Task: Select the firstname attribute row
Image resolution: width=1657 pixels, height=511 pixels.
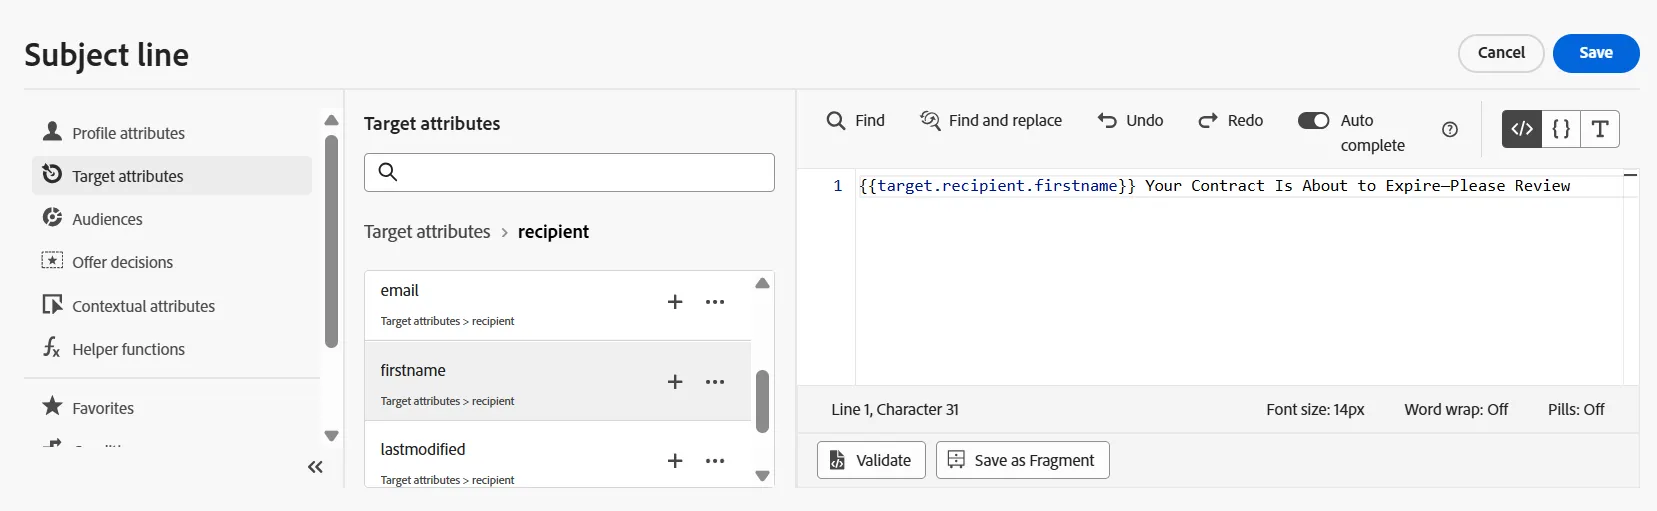Action: click(x=558, y=381)
